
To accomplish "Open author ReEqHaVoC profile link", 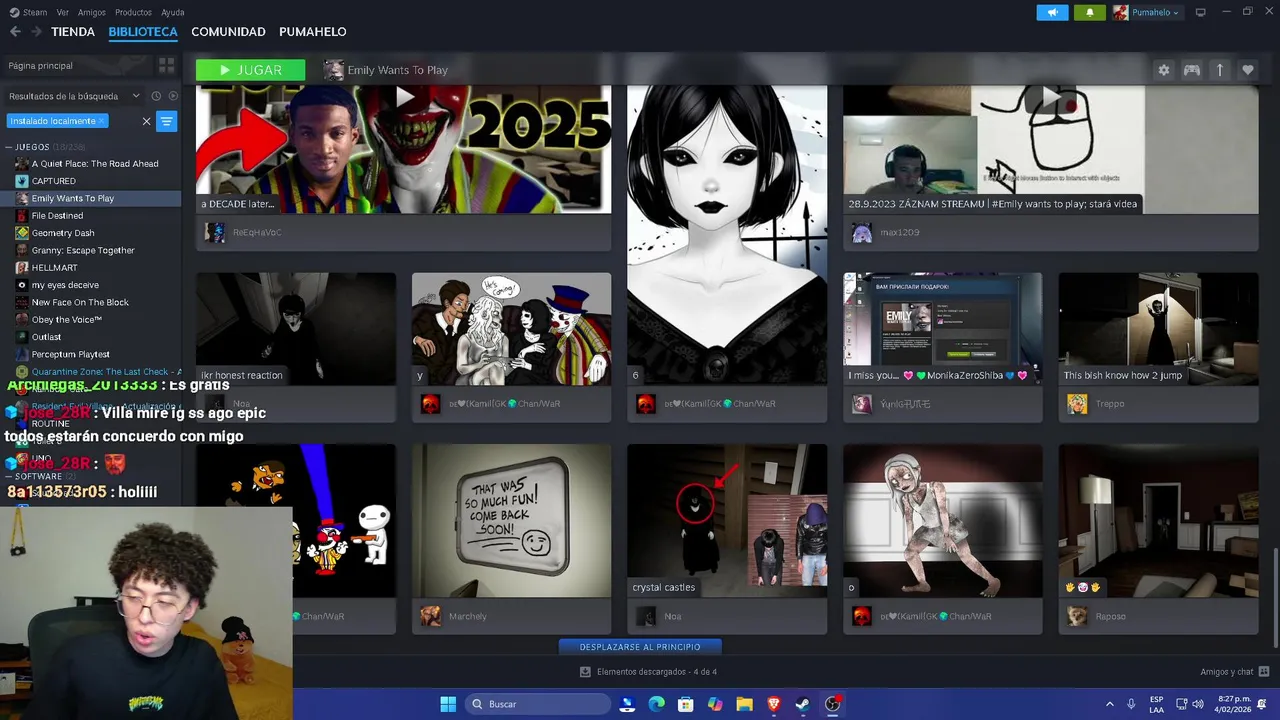I will coord(257,232).
